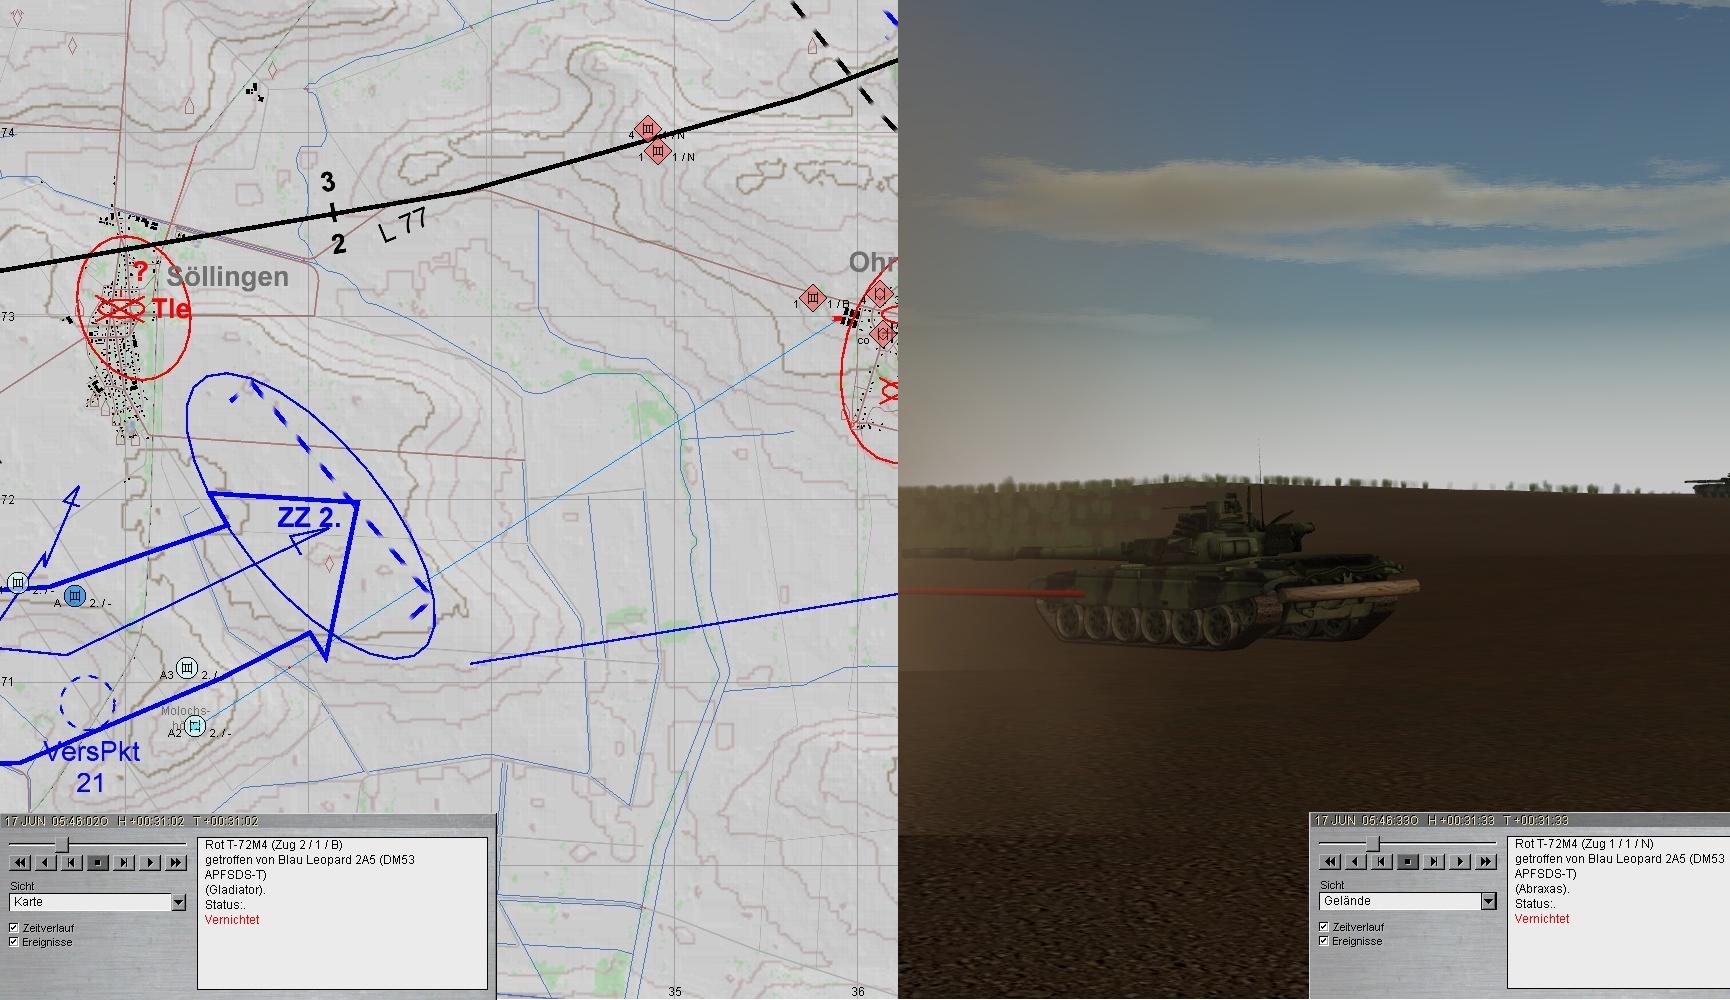Toggle Ereignisse checkbox in the Gelände panel
This screenshot has height=1000, width=1730.
pos(1324,941)
